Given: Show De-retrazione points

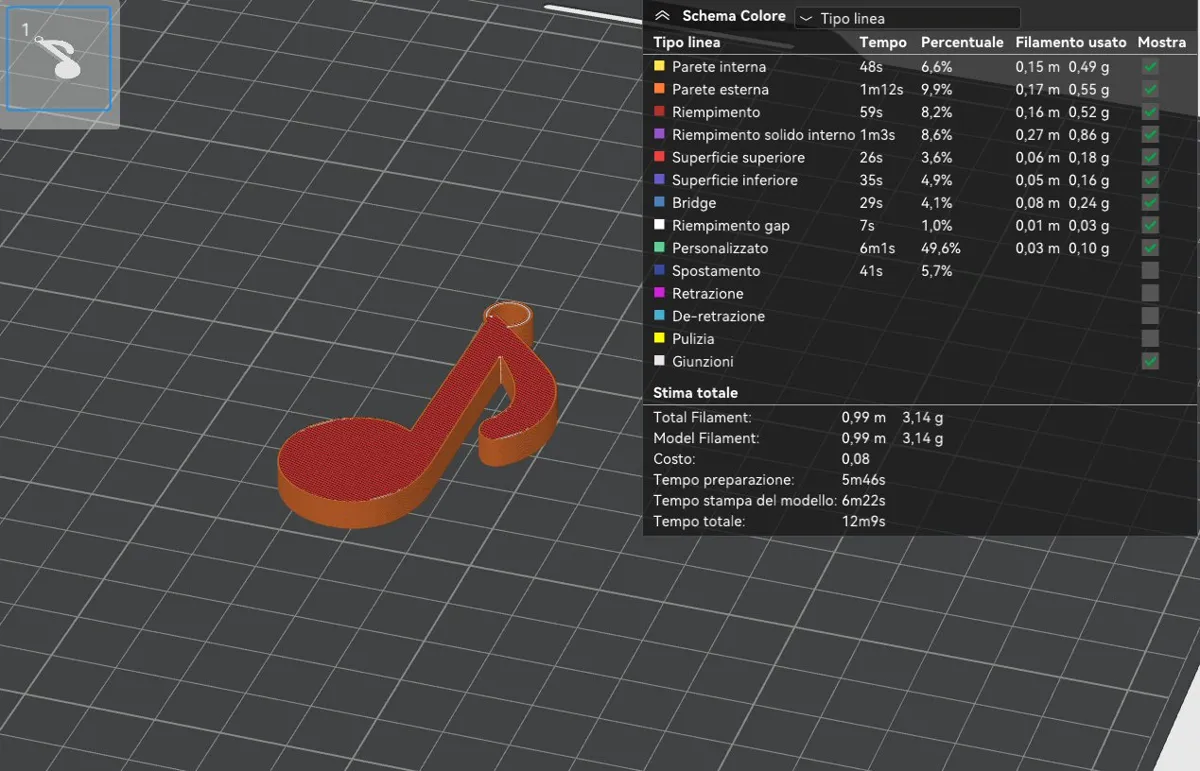Looking at the screenshot, I should click(1150, 316).
